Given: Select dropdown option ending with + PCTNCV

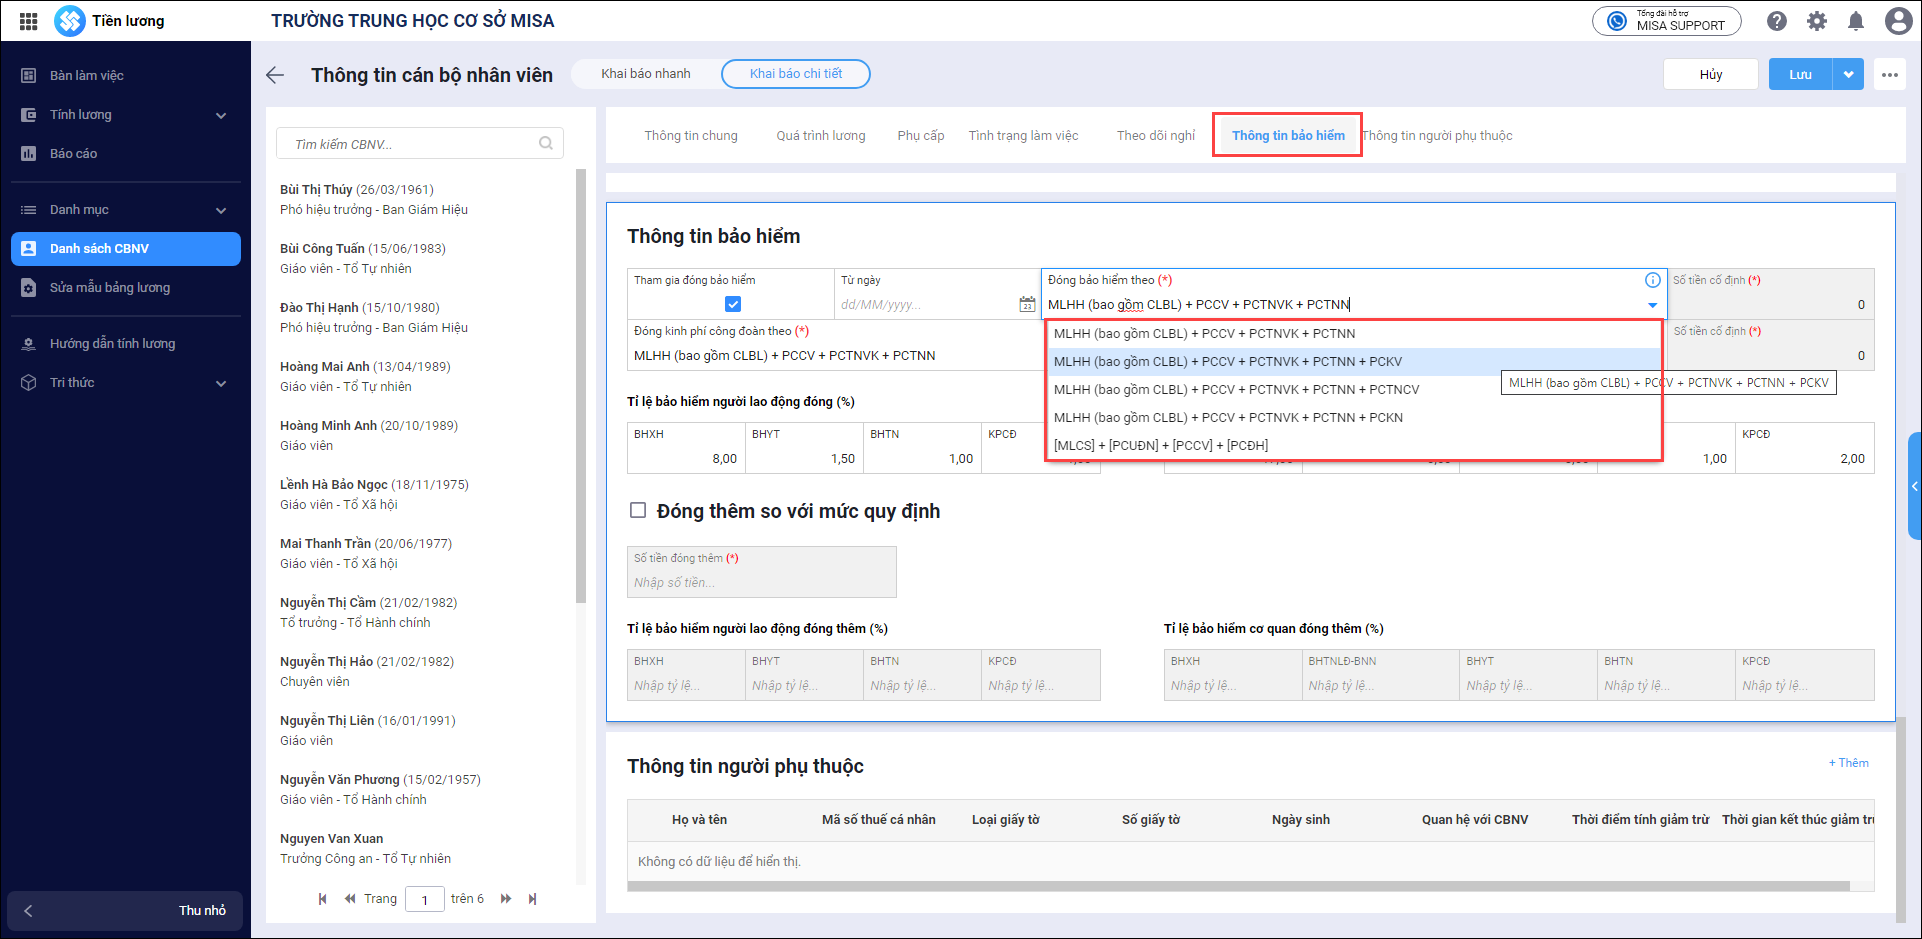Looking at the screenshot, I should [x=1353, y=390].
